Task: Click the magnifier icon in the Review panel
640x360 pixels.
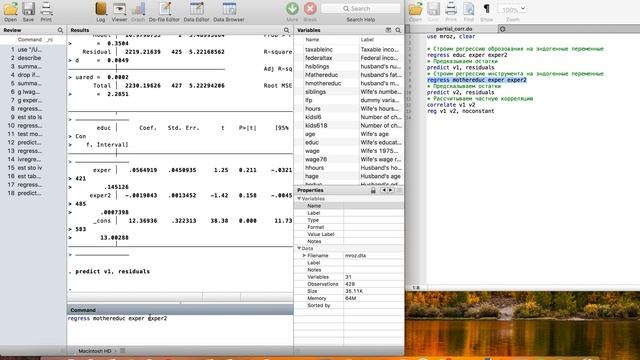Action: tap(60, 30)
